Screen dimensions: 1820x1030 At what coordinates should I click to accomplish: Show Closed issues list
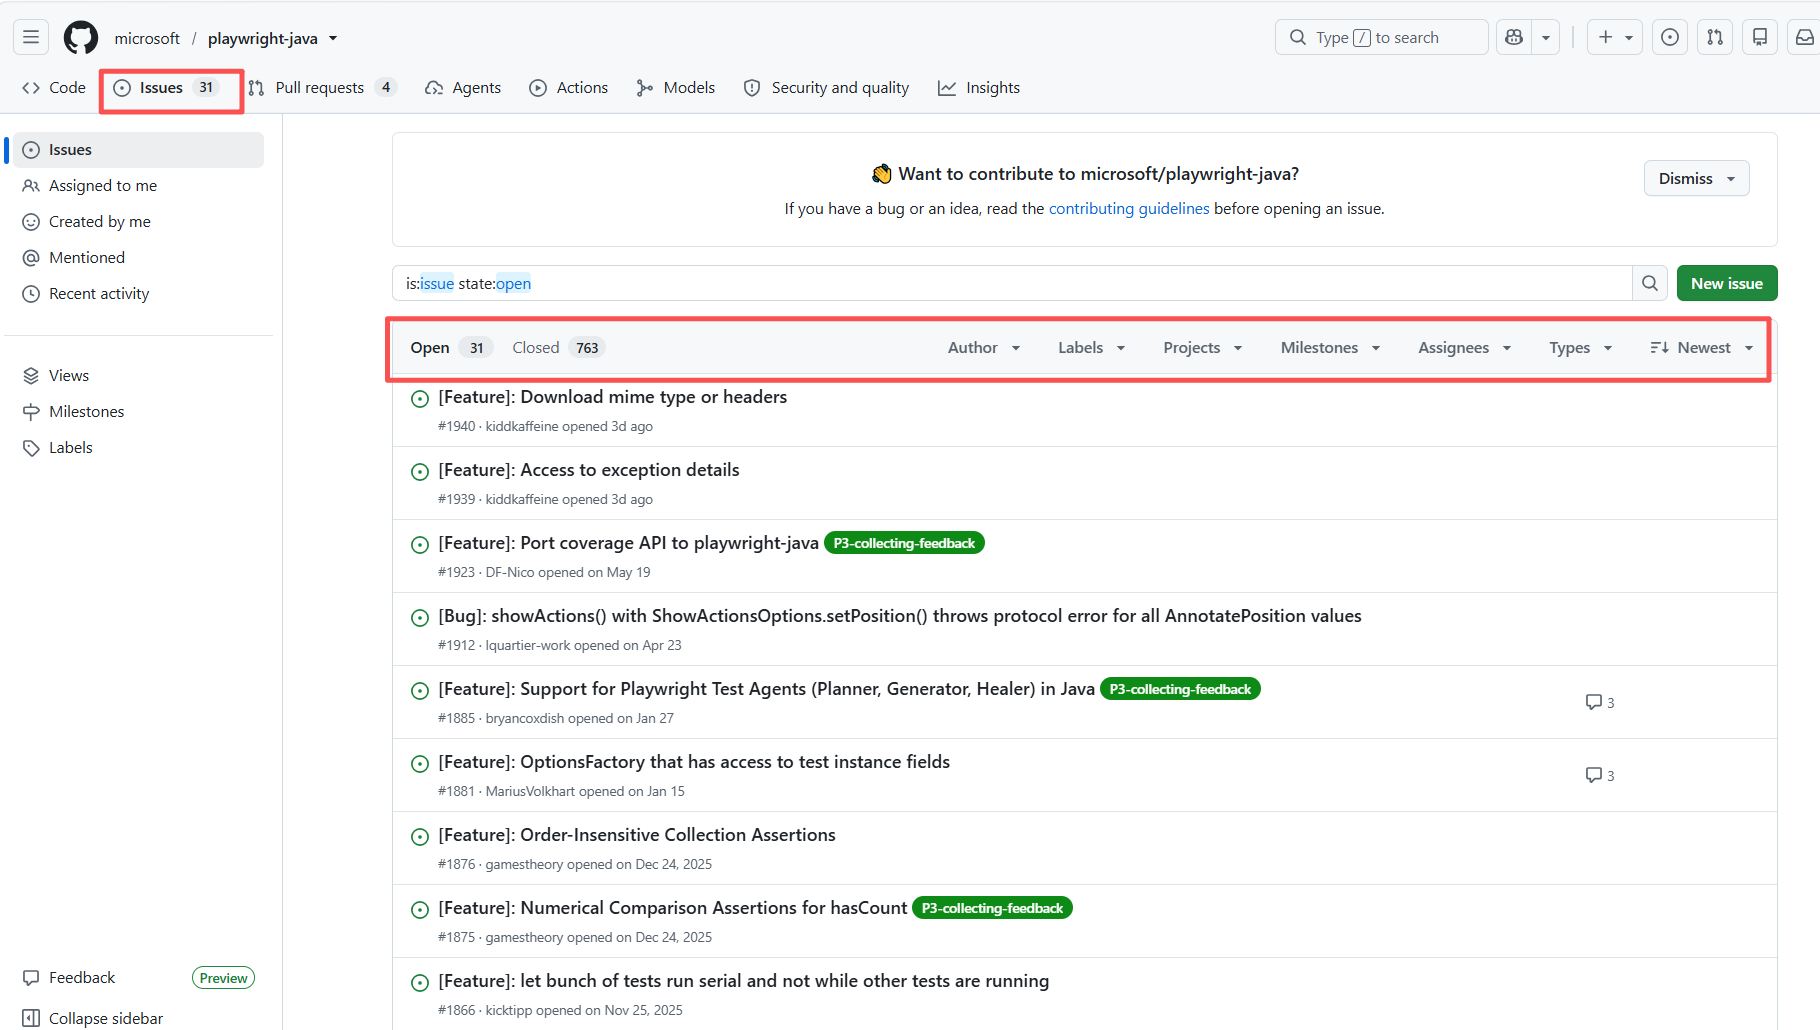coord(558,348)
